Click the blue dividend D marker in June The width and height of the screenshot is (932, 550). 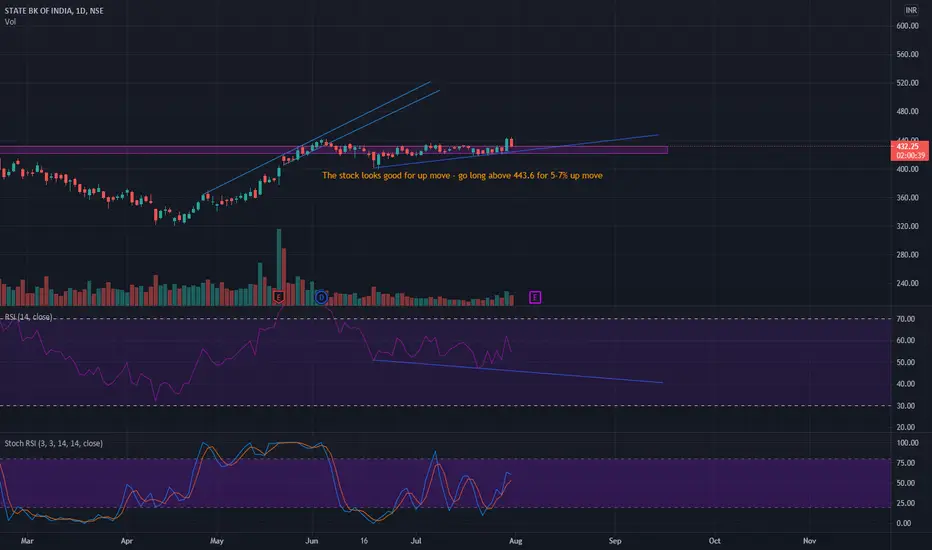point(321,297)
